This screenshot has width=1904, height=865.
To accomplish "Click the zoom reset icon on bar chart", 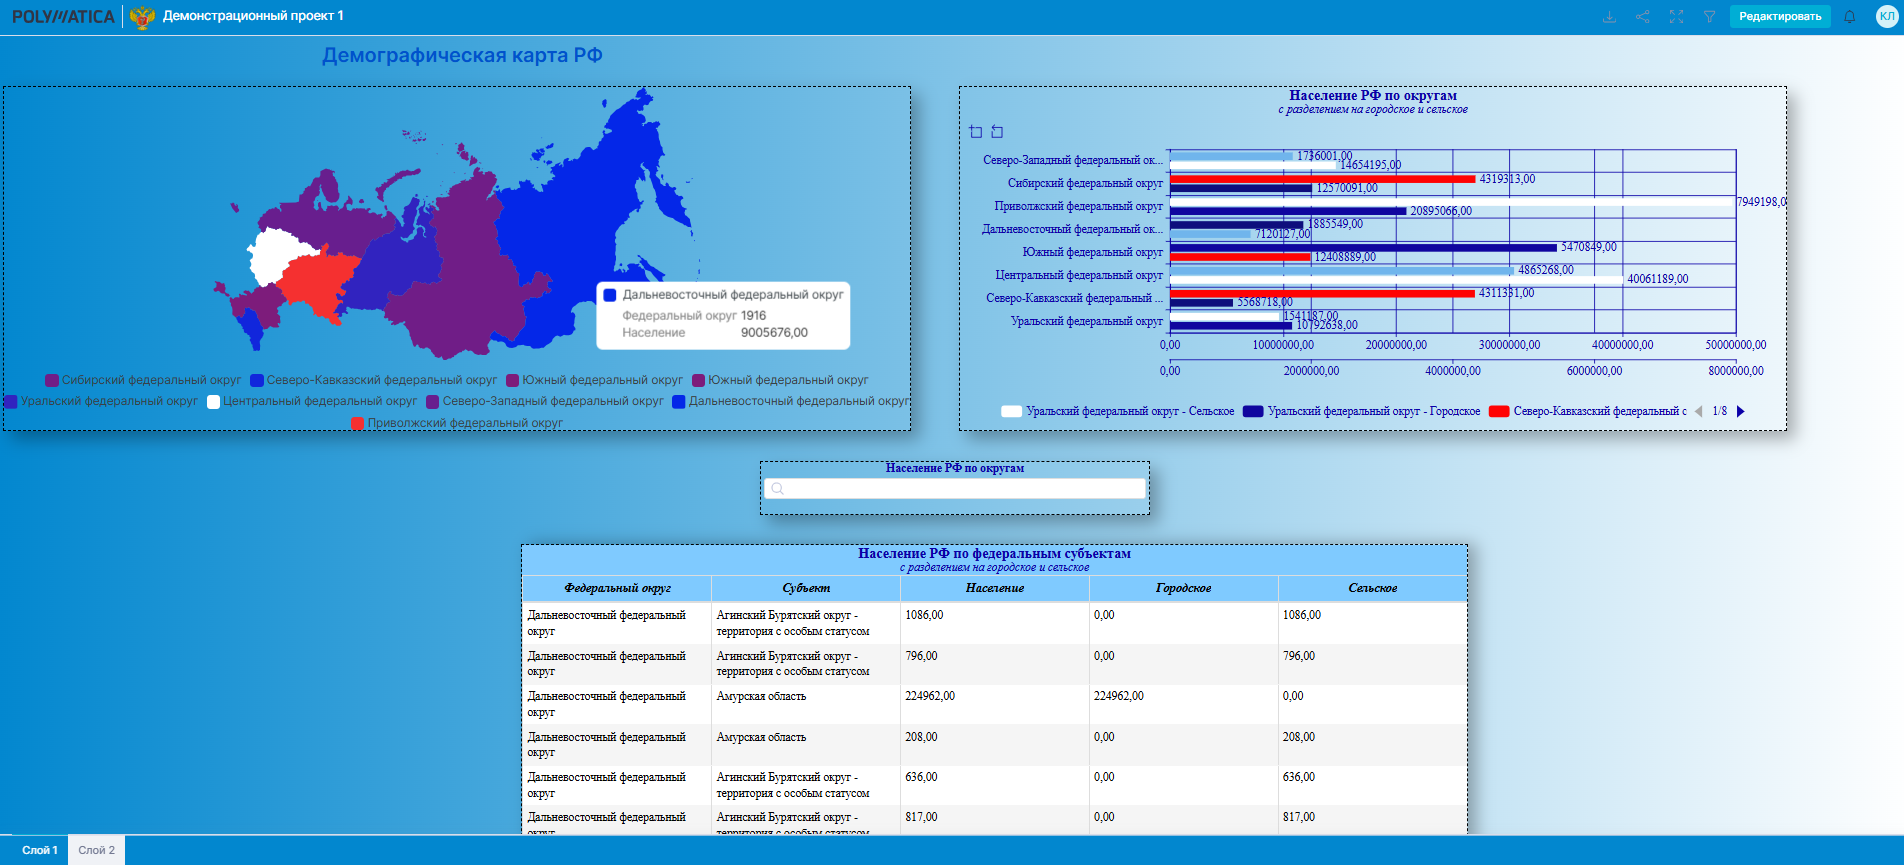I will 997,132.
